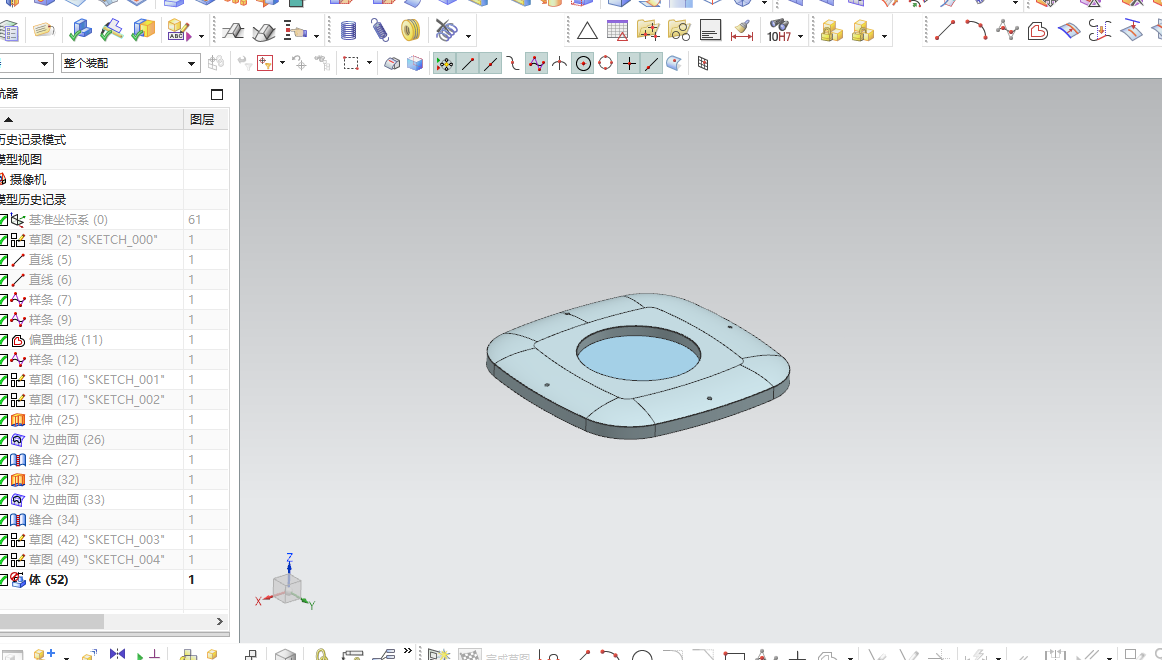Image resolution: width=1162 pixels, height=660 pixels.
Task: Click the shaded blue cube view icon
Action: (415, 64)
